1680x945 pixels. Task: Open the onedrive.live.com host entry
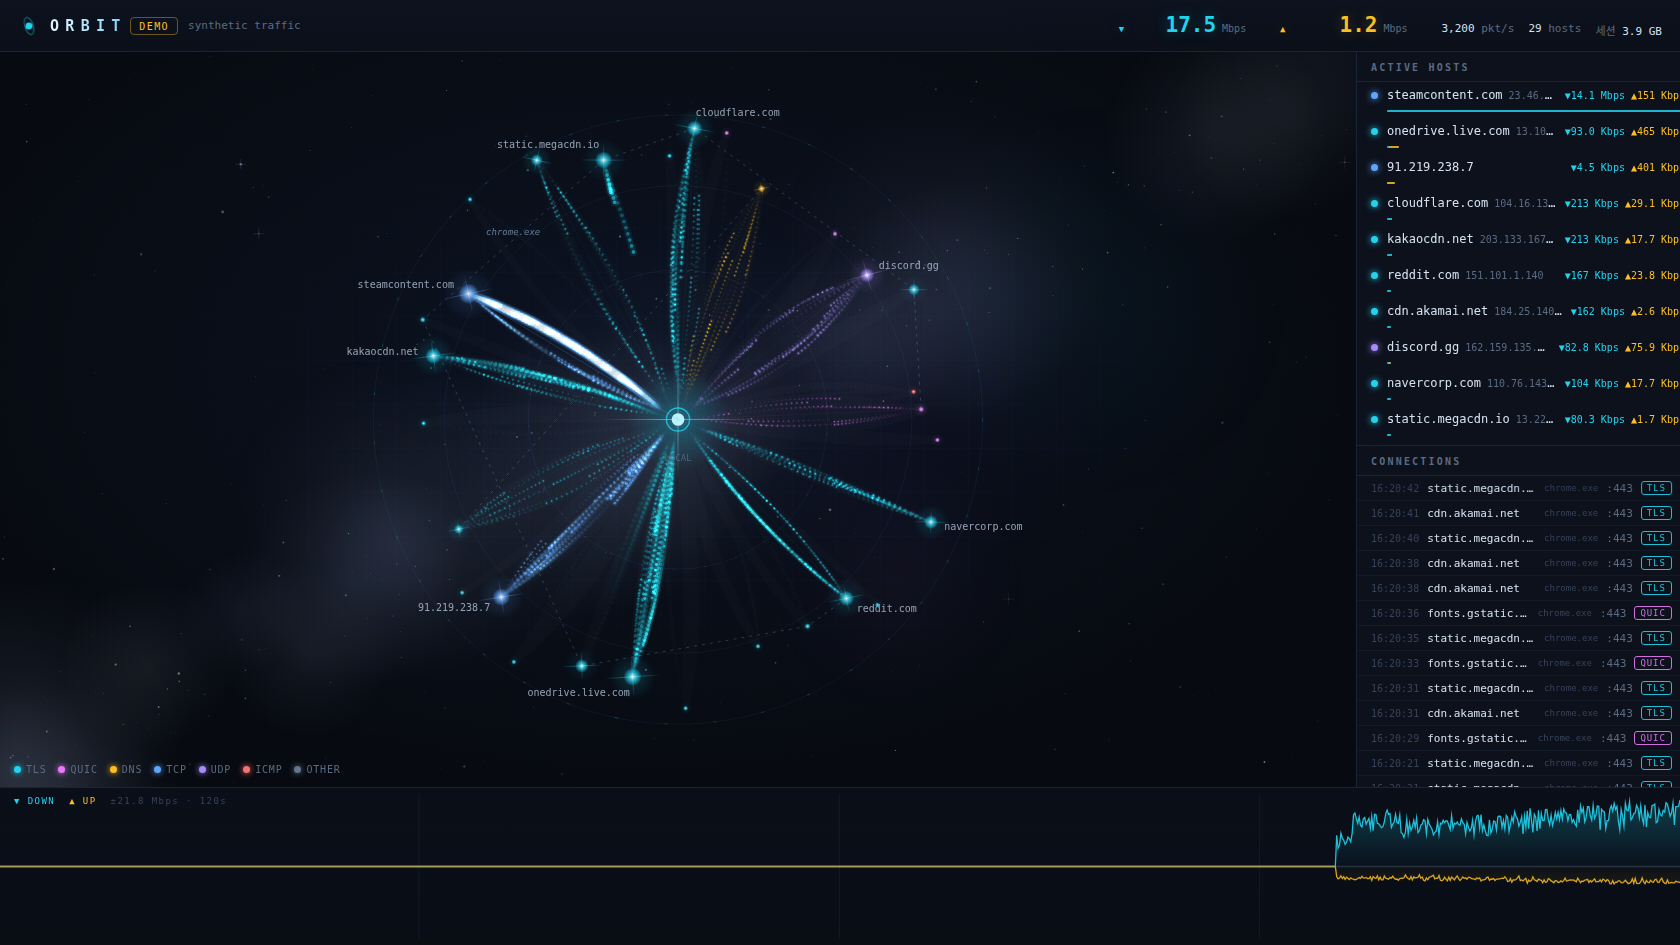click(1518, 135)
